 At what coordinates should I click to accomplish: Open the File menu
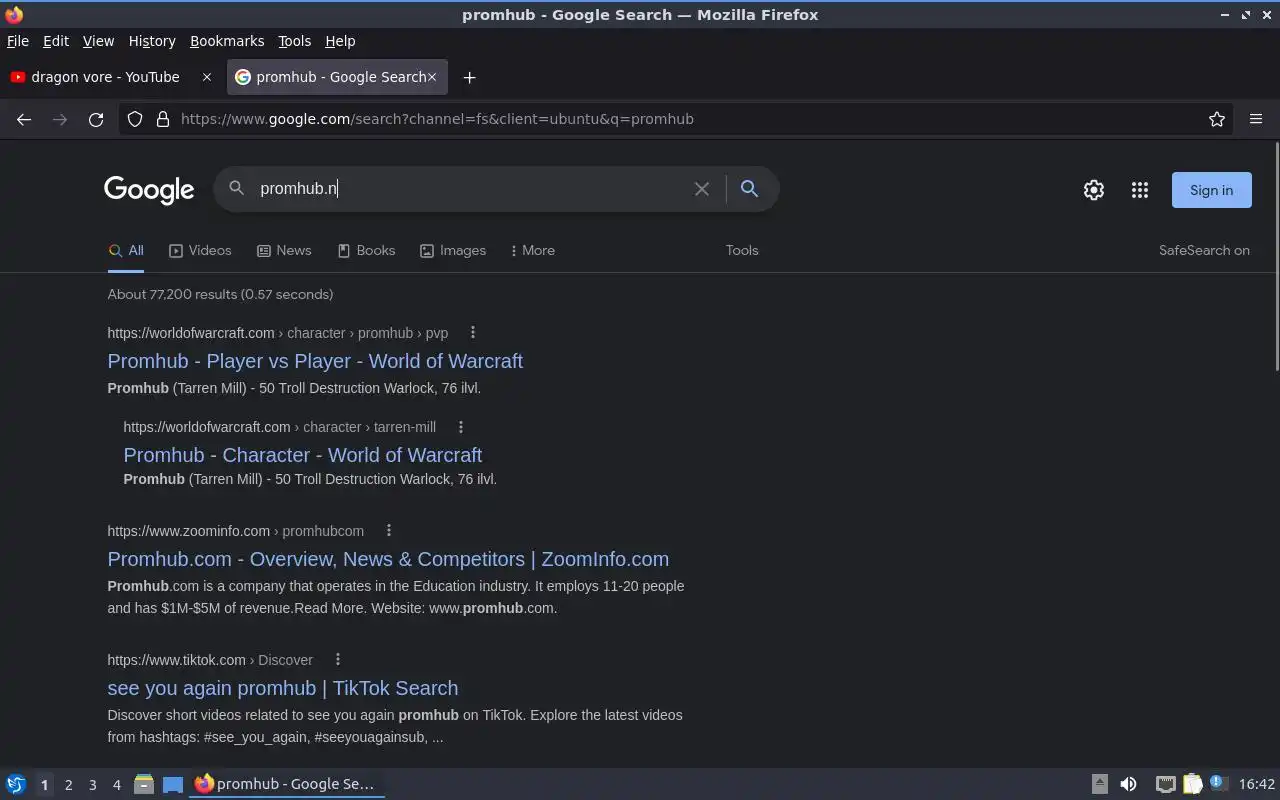pyautogui.click(x=18, y=41)
